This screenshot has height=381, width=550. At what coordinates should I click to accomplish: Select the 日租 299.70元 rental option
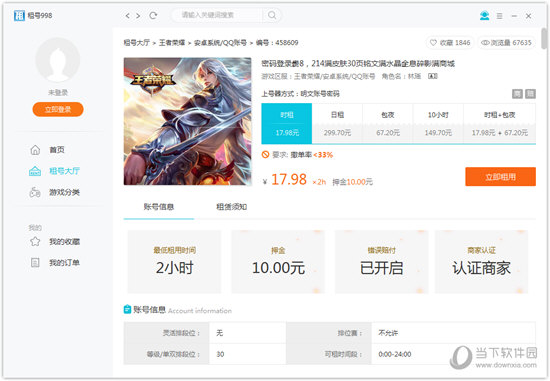click(x=337, y=123)
